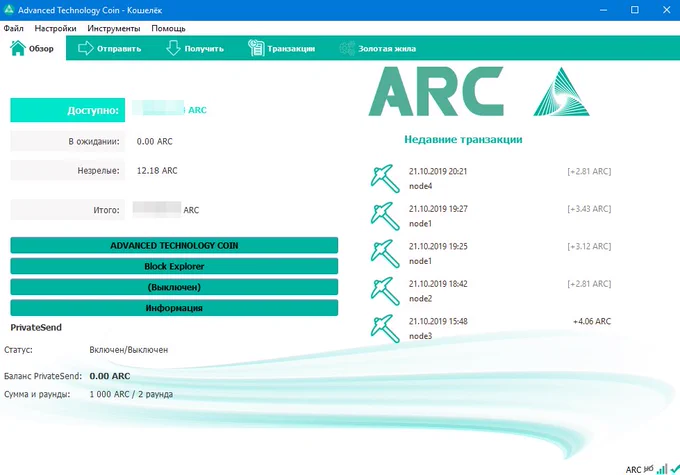Click pickaxe icon of 19:27 node1 transaction
The height and width of the screenshot is (475, 680).
[x=385, y=216]
